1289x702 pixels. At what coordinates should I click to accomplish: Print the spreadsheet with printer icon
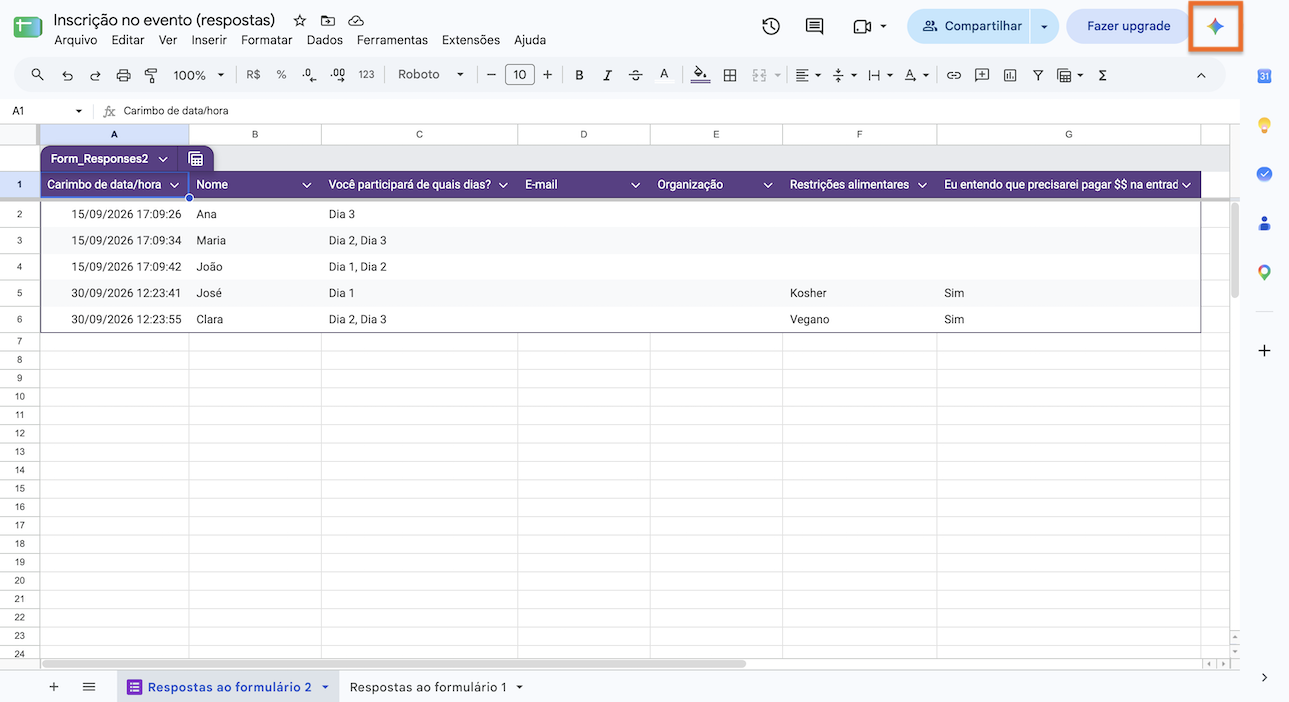[x=123, y=75]
